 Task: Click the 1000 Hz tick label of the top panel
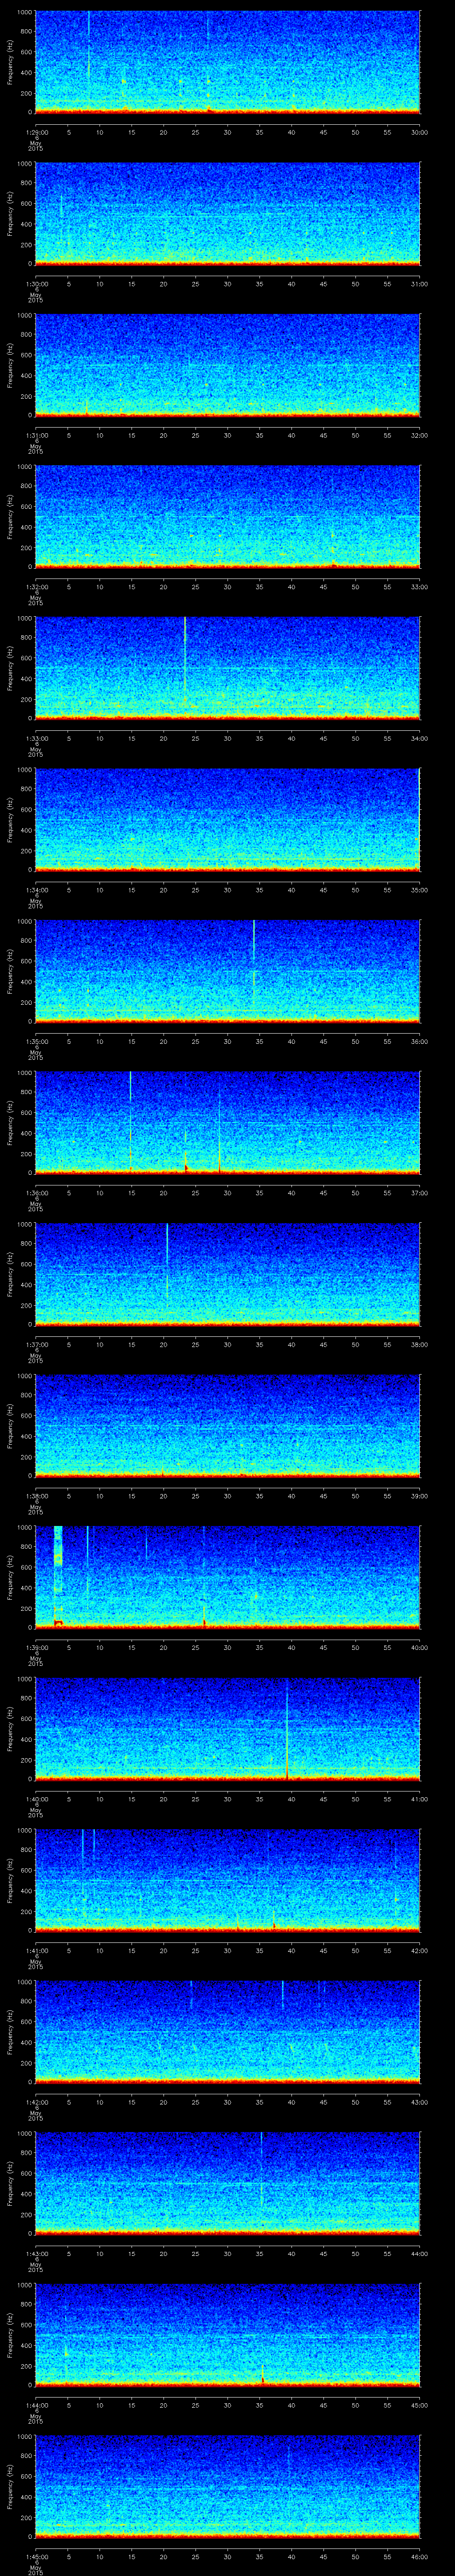[x=24, y=12]
